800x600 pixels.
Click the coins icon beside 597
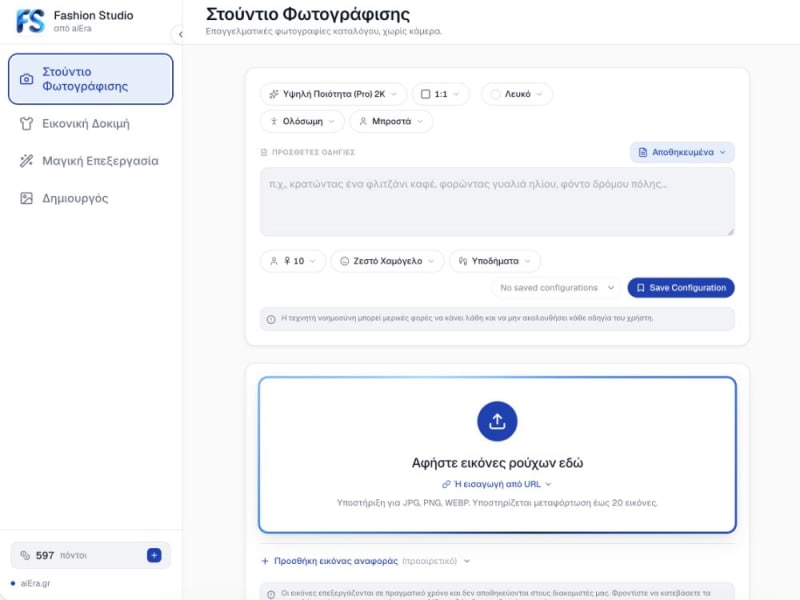click(x=25, y=555)
